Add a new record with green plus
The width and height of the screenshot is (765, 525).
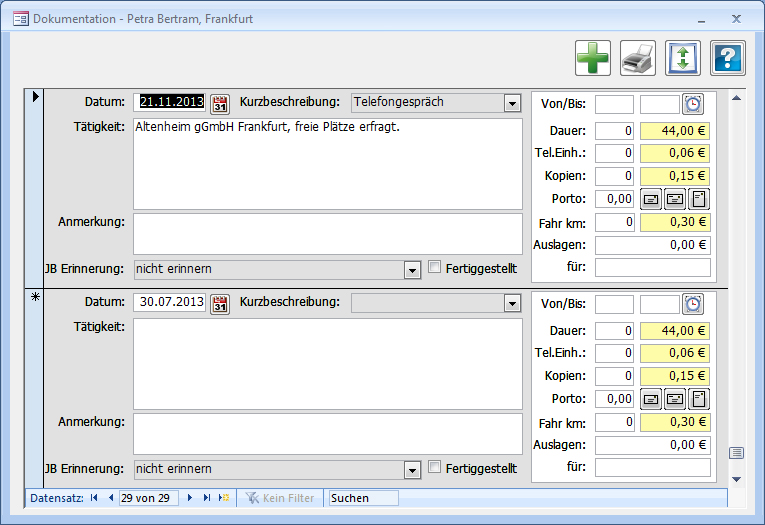593,58
